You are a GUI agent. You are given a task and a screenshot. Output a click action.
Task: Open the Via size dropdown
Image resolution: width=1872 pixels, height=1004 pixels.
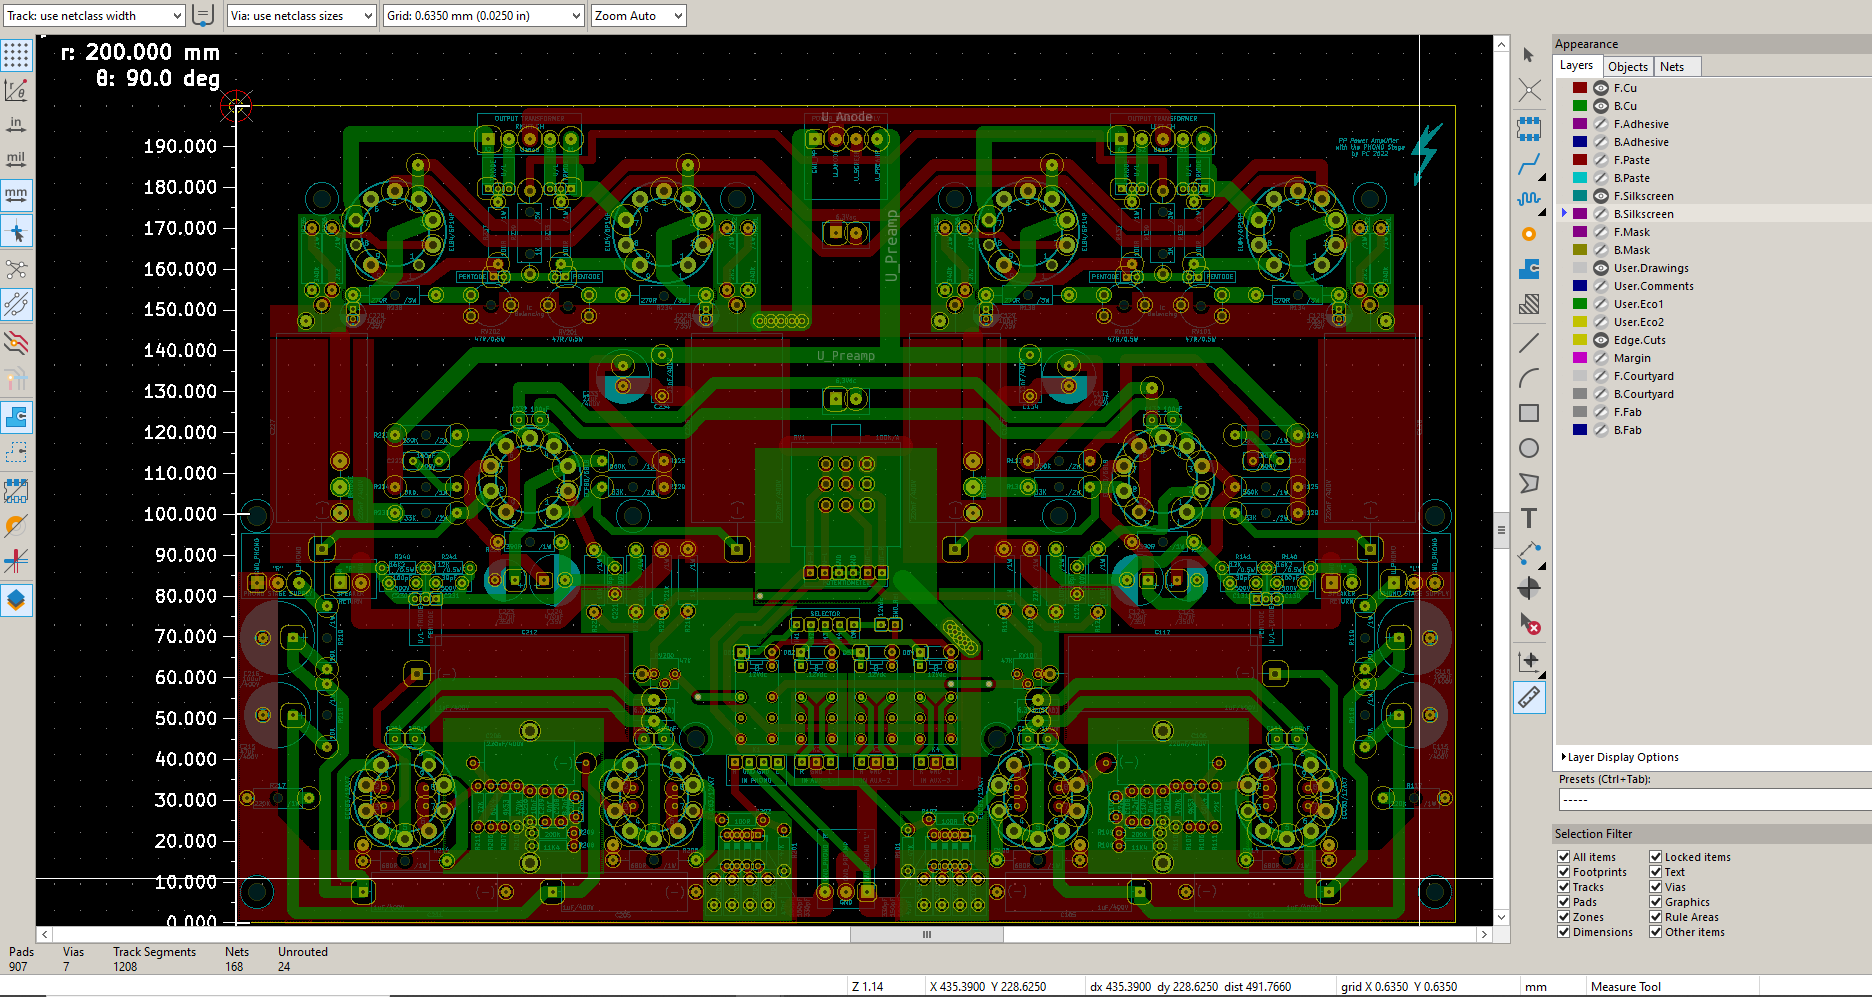click(302, 16)
